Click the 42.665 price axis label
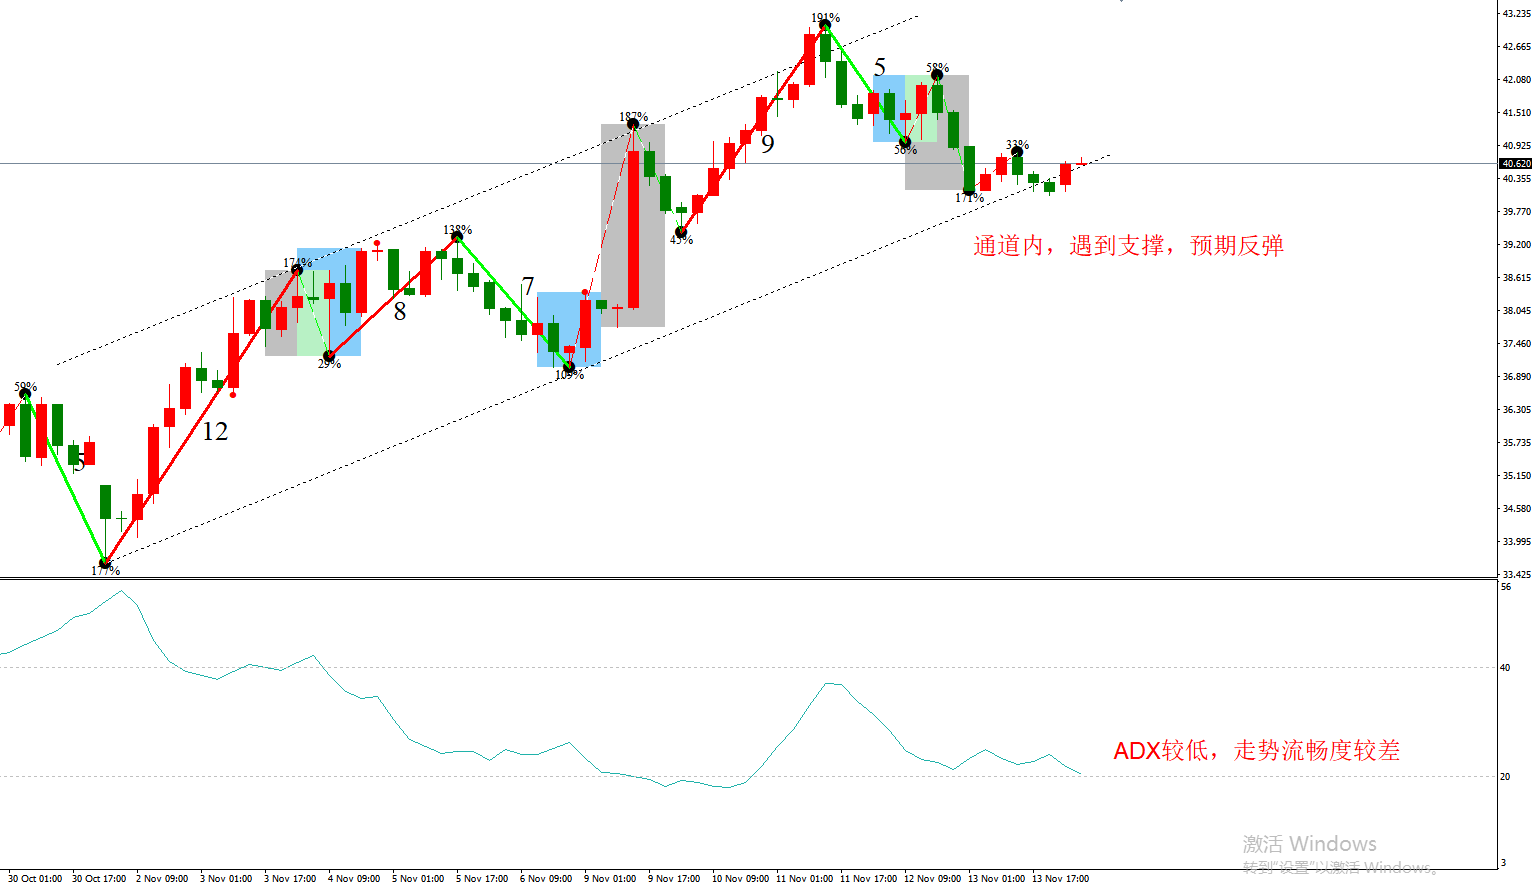Image resolution: width=1532 pixels, height=888 pixels. (x=1516, y=47)
